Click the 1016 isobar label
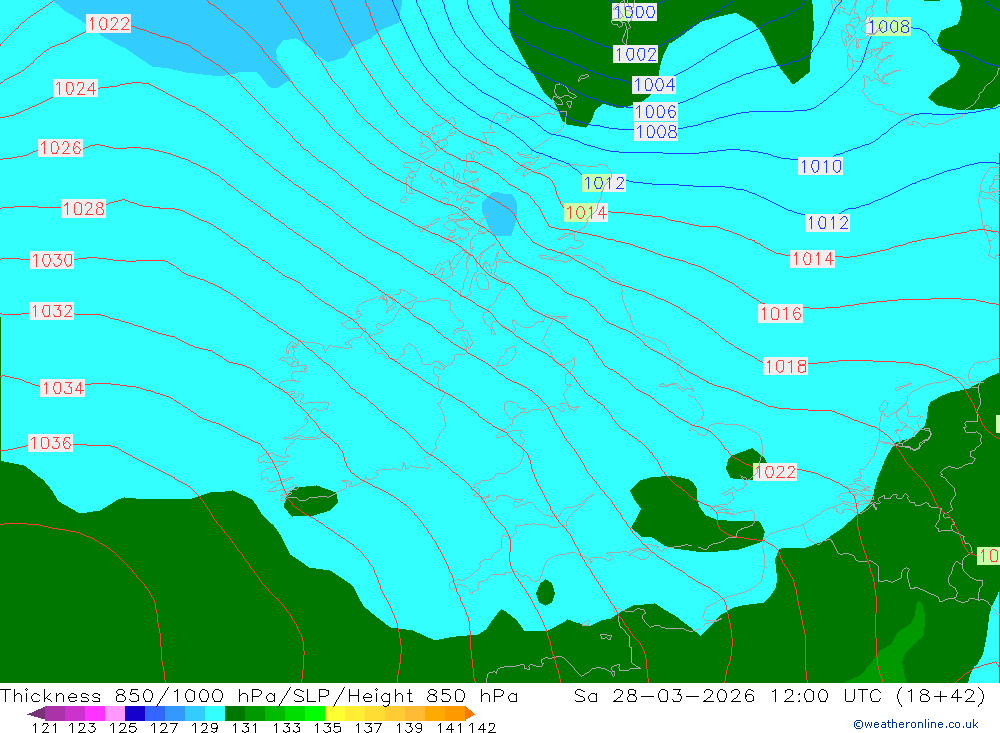1000x733 pixels. pos(781,314)
